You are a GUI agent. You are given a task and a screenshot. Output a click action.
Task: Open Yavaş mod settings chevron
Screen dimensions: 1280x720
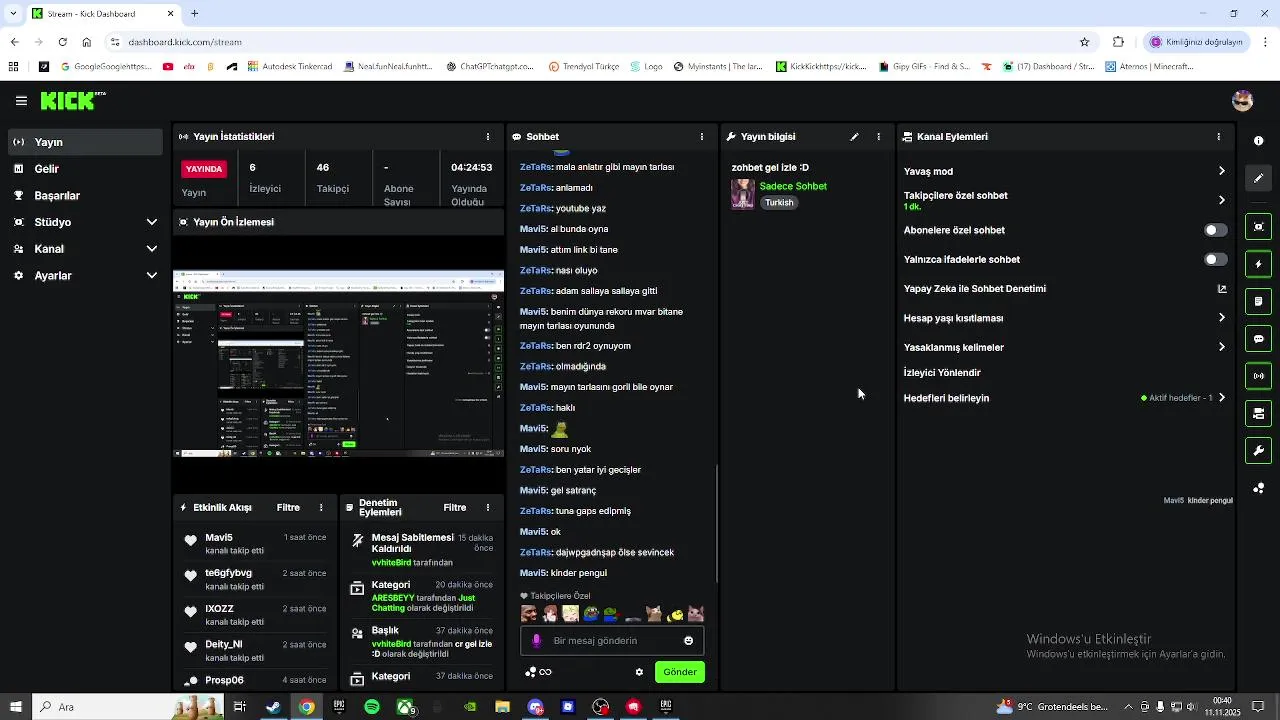(x=1221, y=171)
